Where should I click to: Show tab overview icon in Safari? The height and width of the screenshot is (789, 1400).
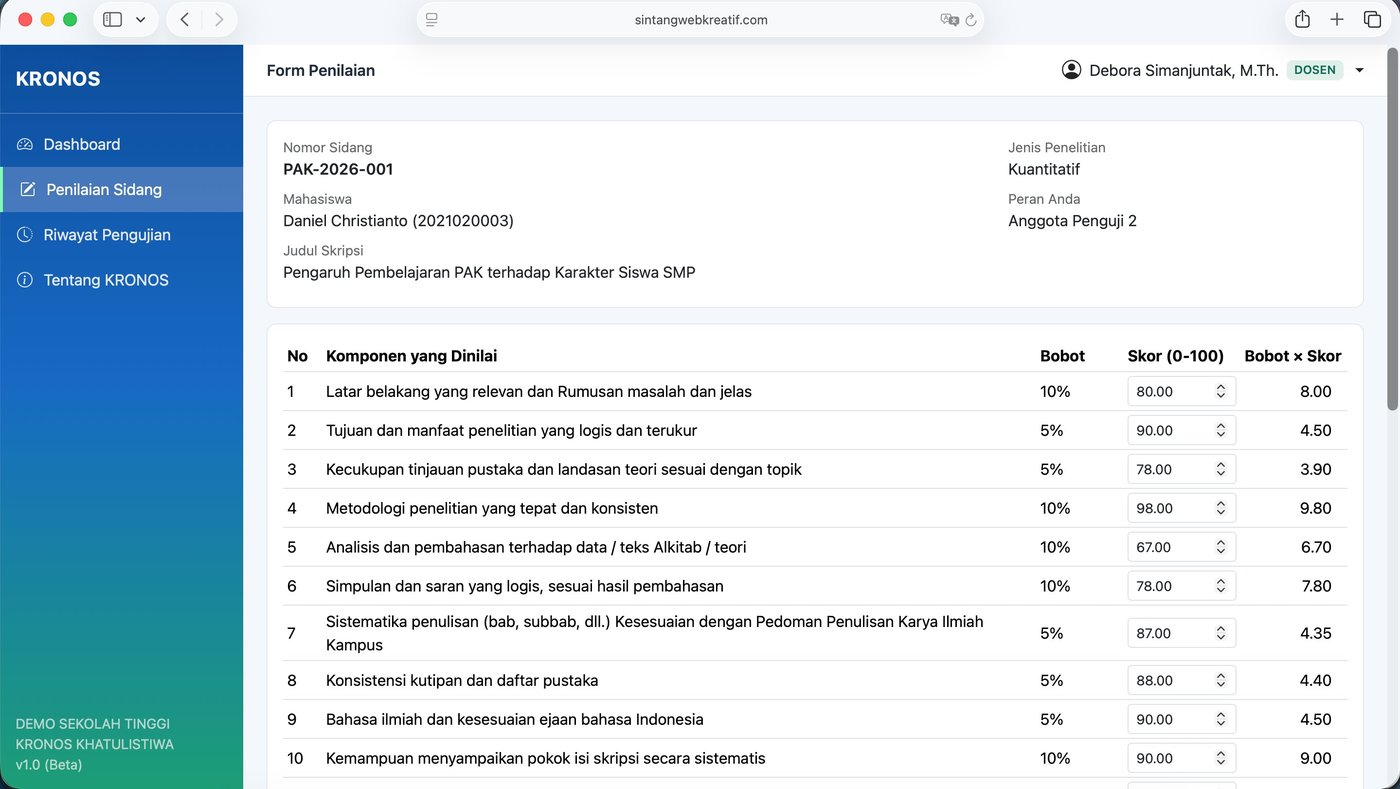pyautogui.click(x=1372, y=19)
